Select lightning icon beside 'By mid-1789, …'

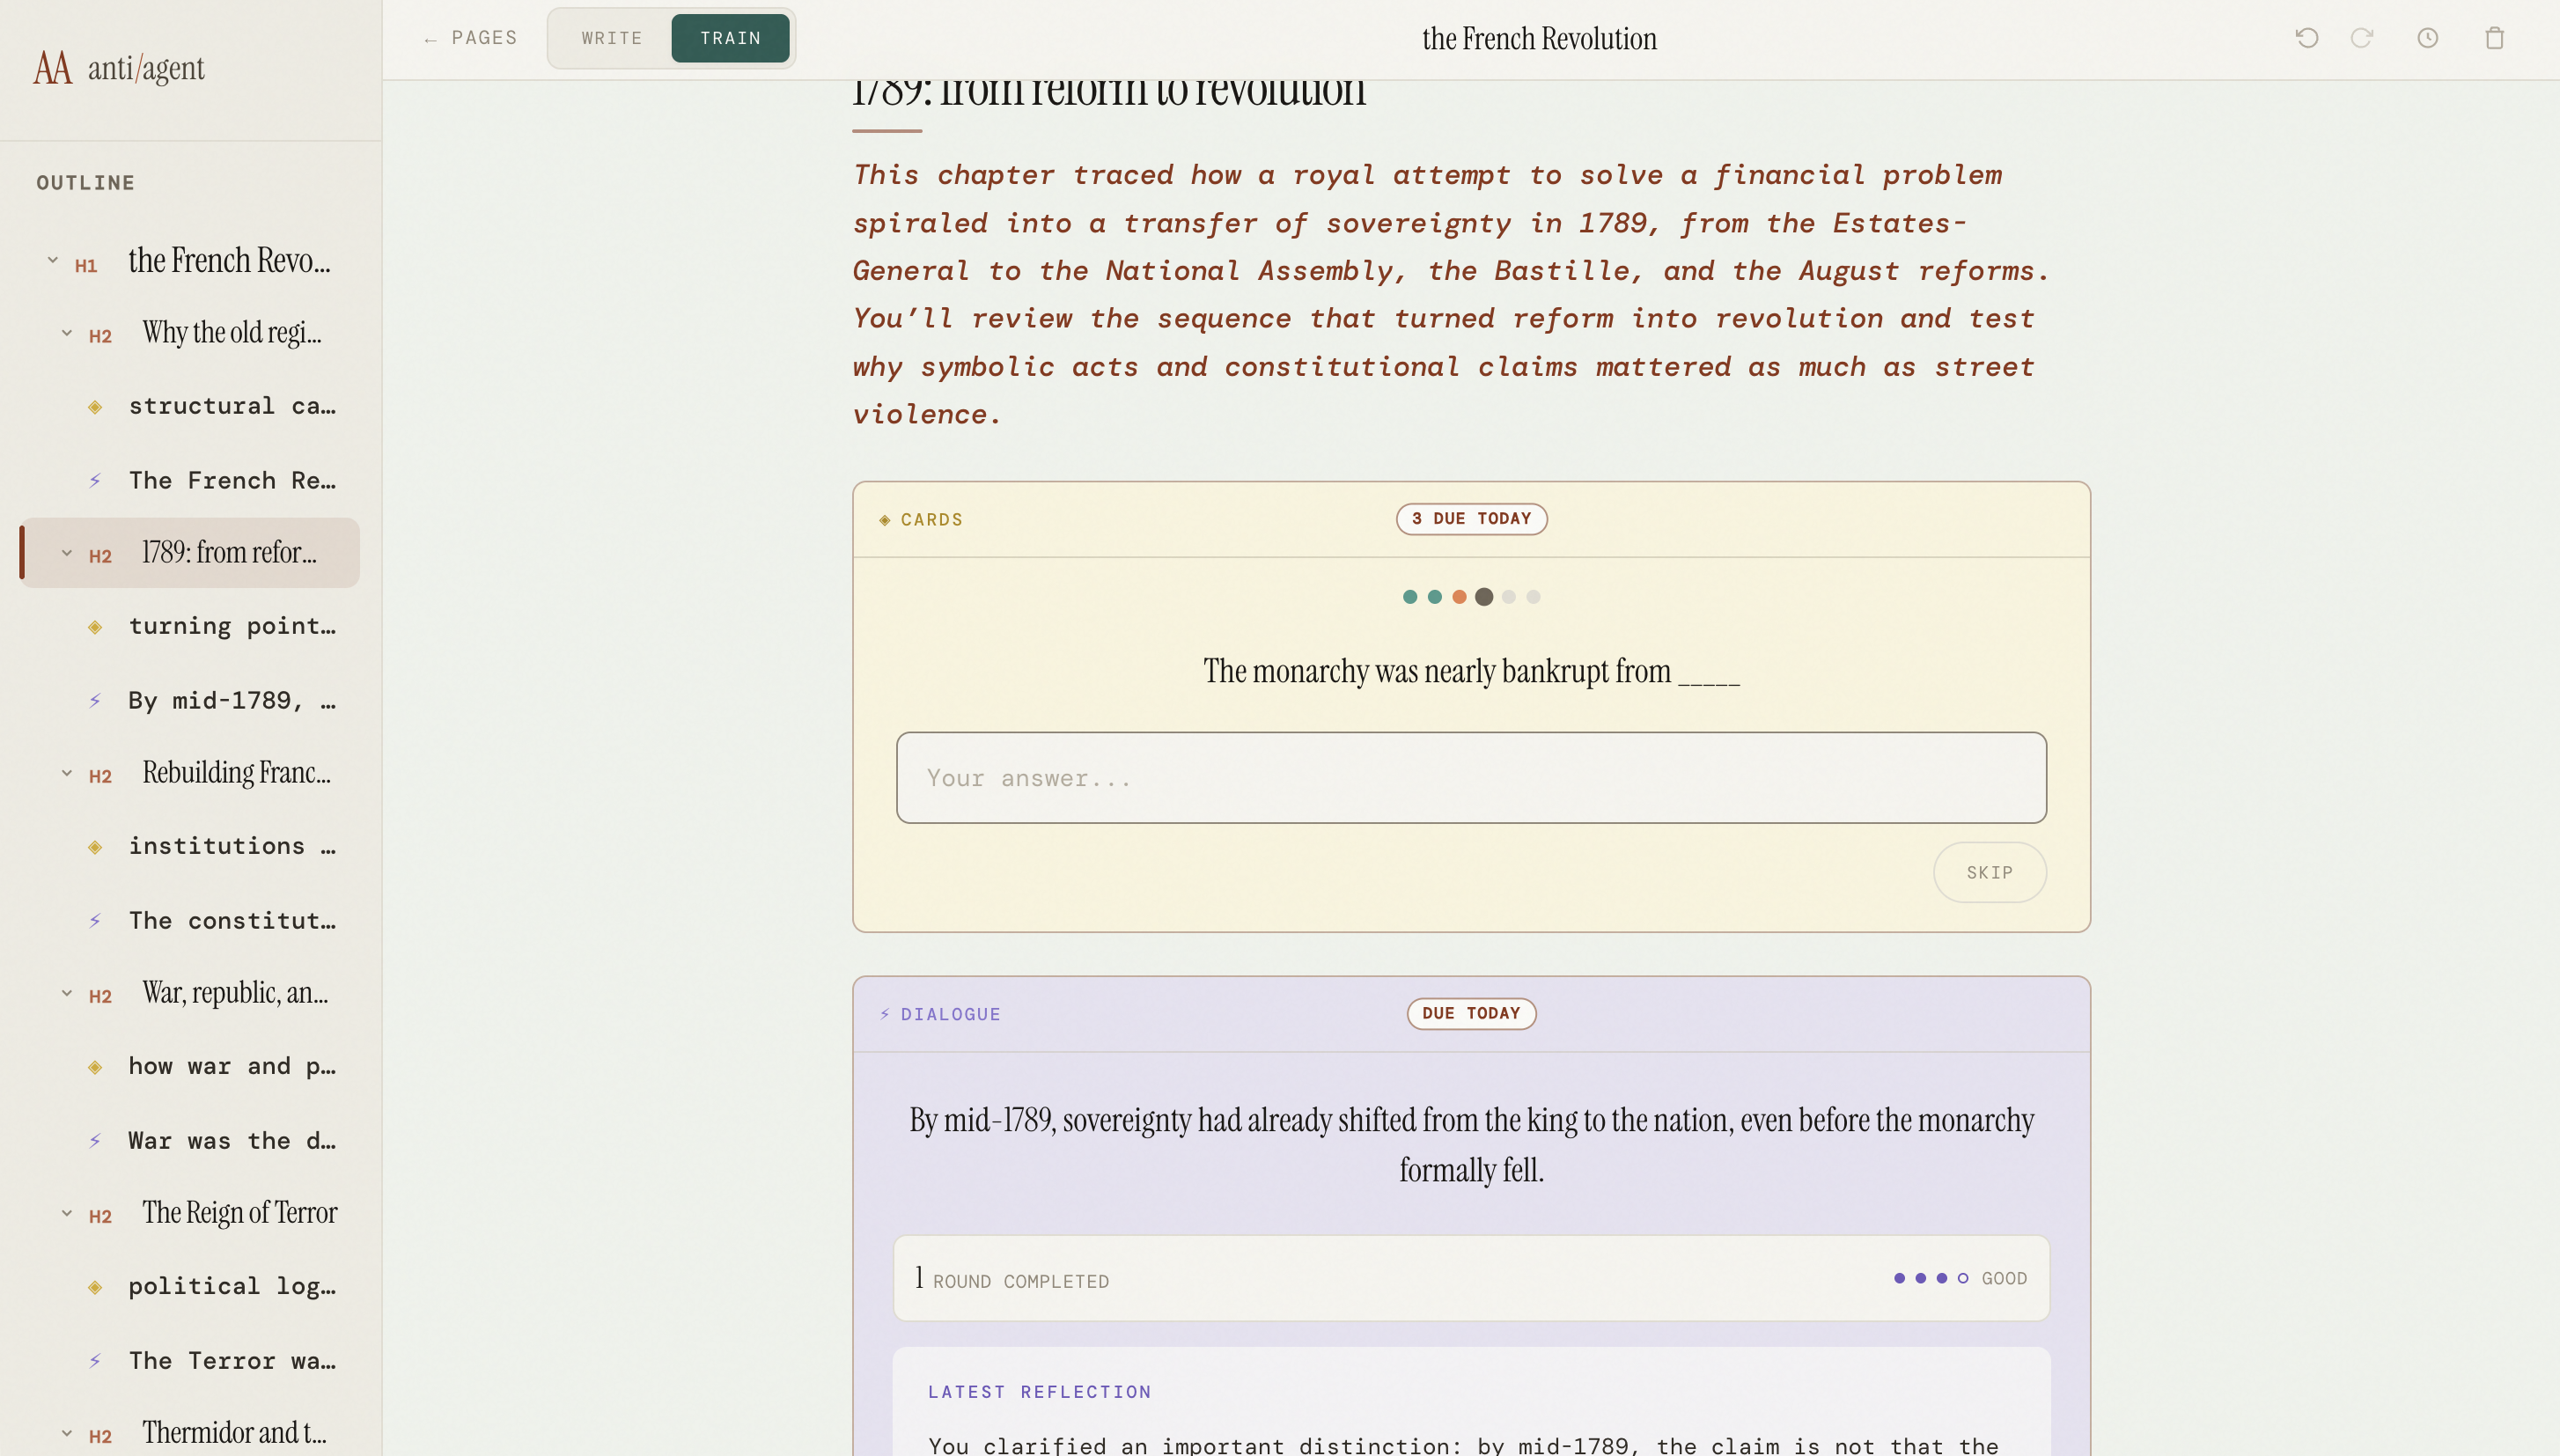(95, 701)
